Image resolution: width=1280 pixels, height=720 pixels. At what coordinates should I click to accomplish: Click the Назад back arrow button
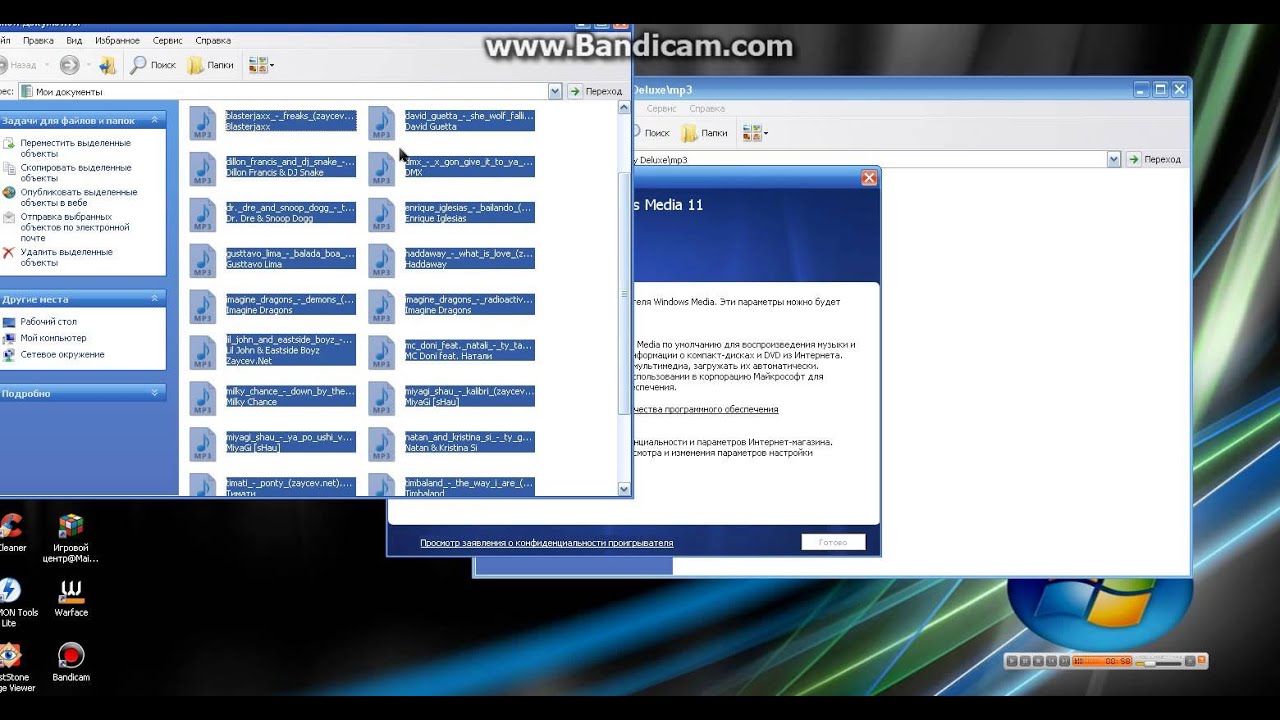18,65
